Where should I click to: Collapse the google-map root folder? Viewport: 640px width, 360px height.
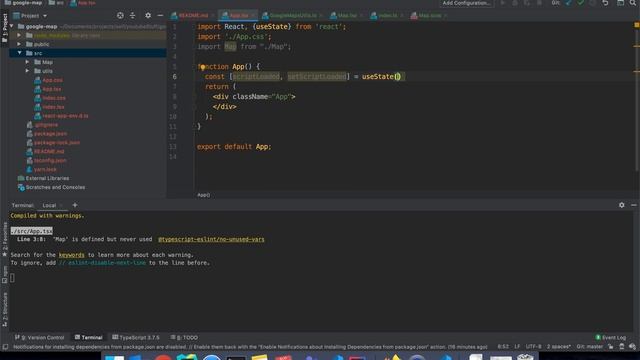click(12, 26)
